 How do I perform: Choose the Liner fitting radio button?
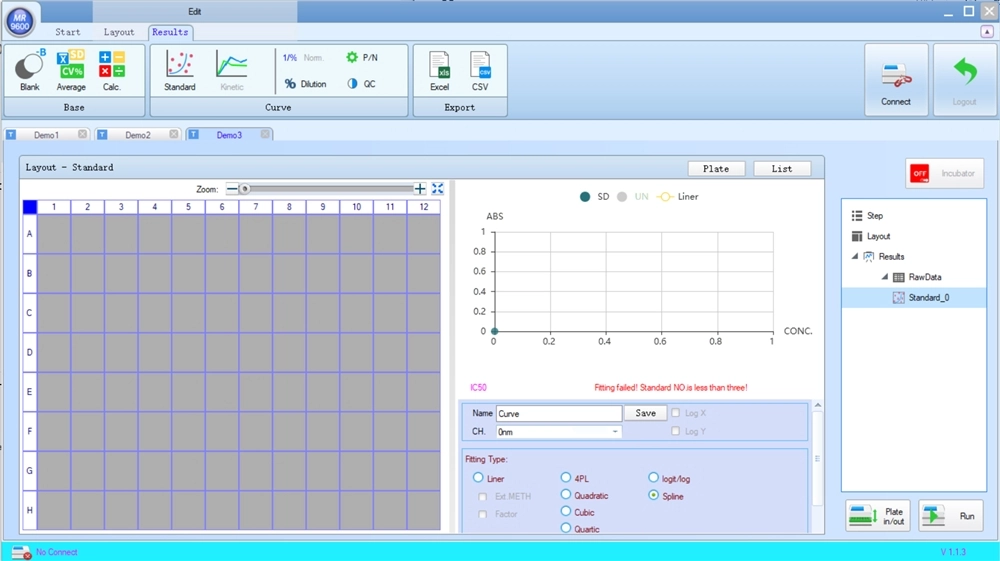(479, 479)
